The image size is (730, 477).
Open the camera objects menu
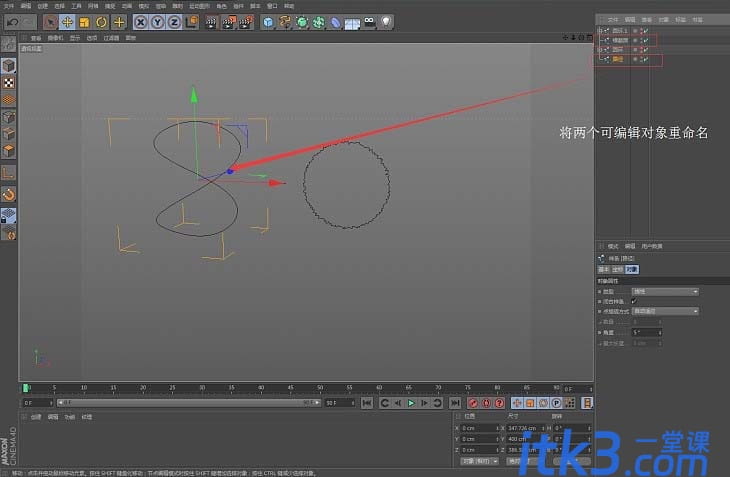[x=369, y=22]
